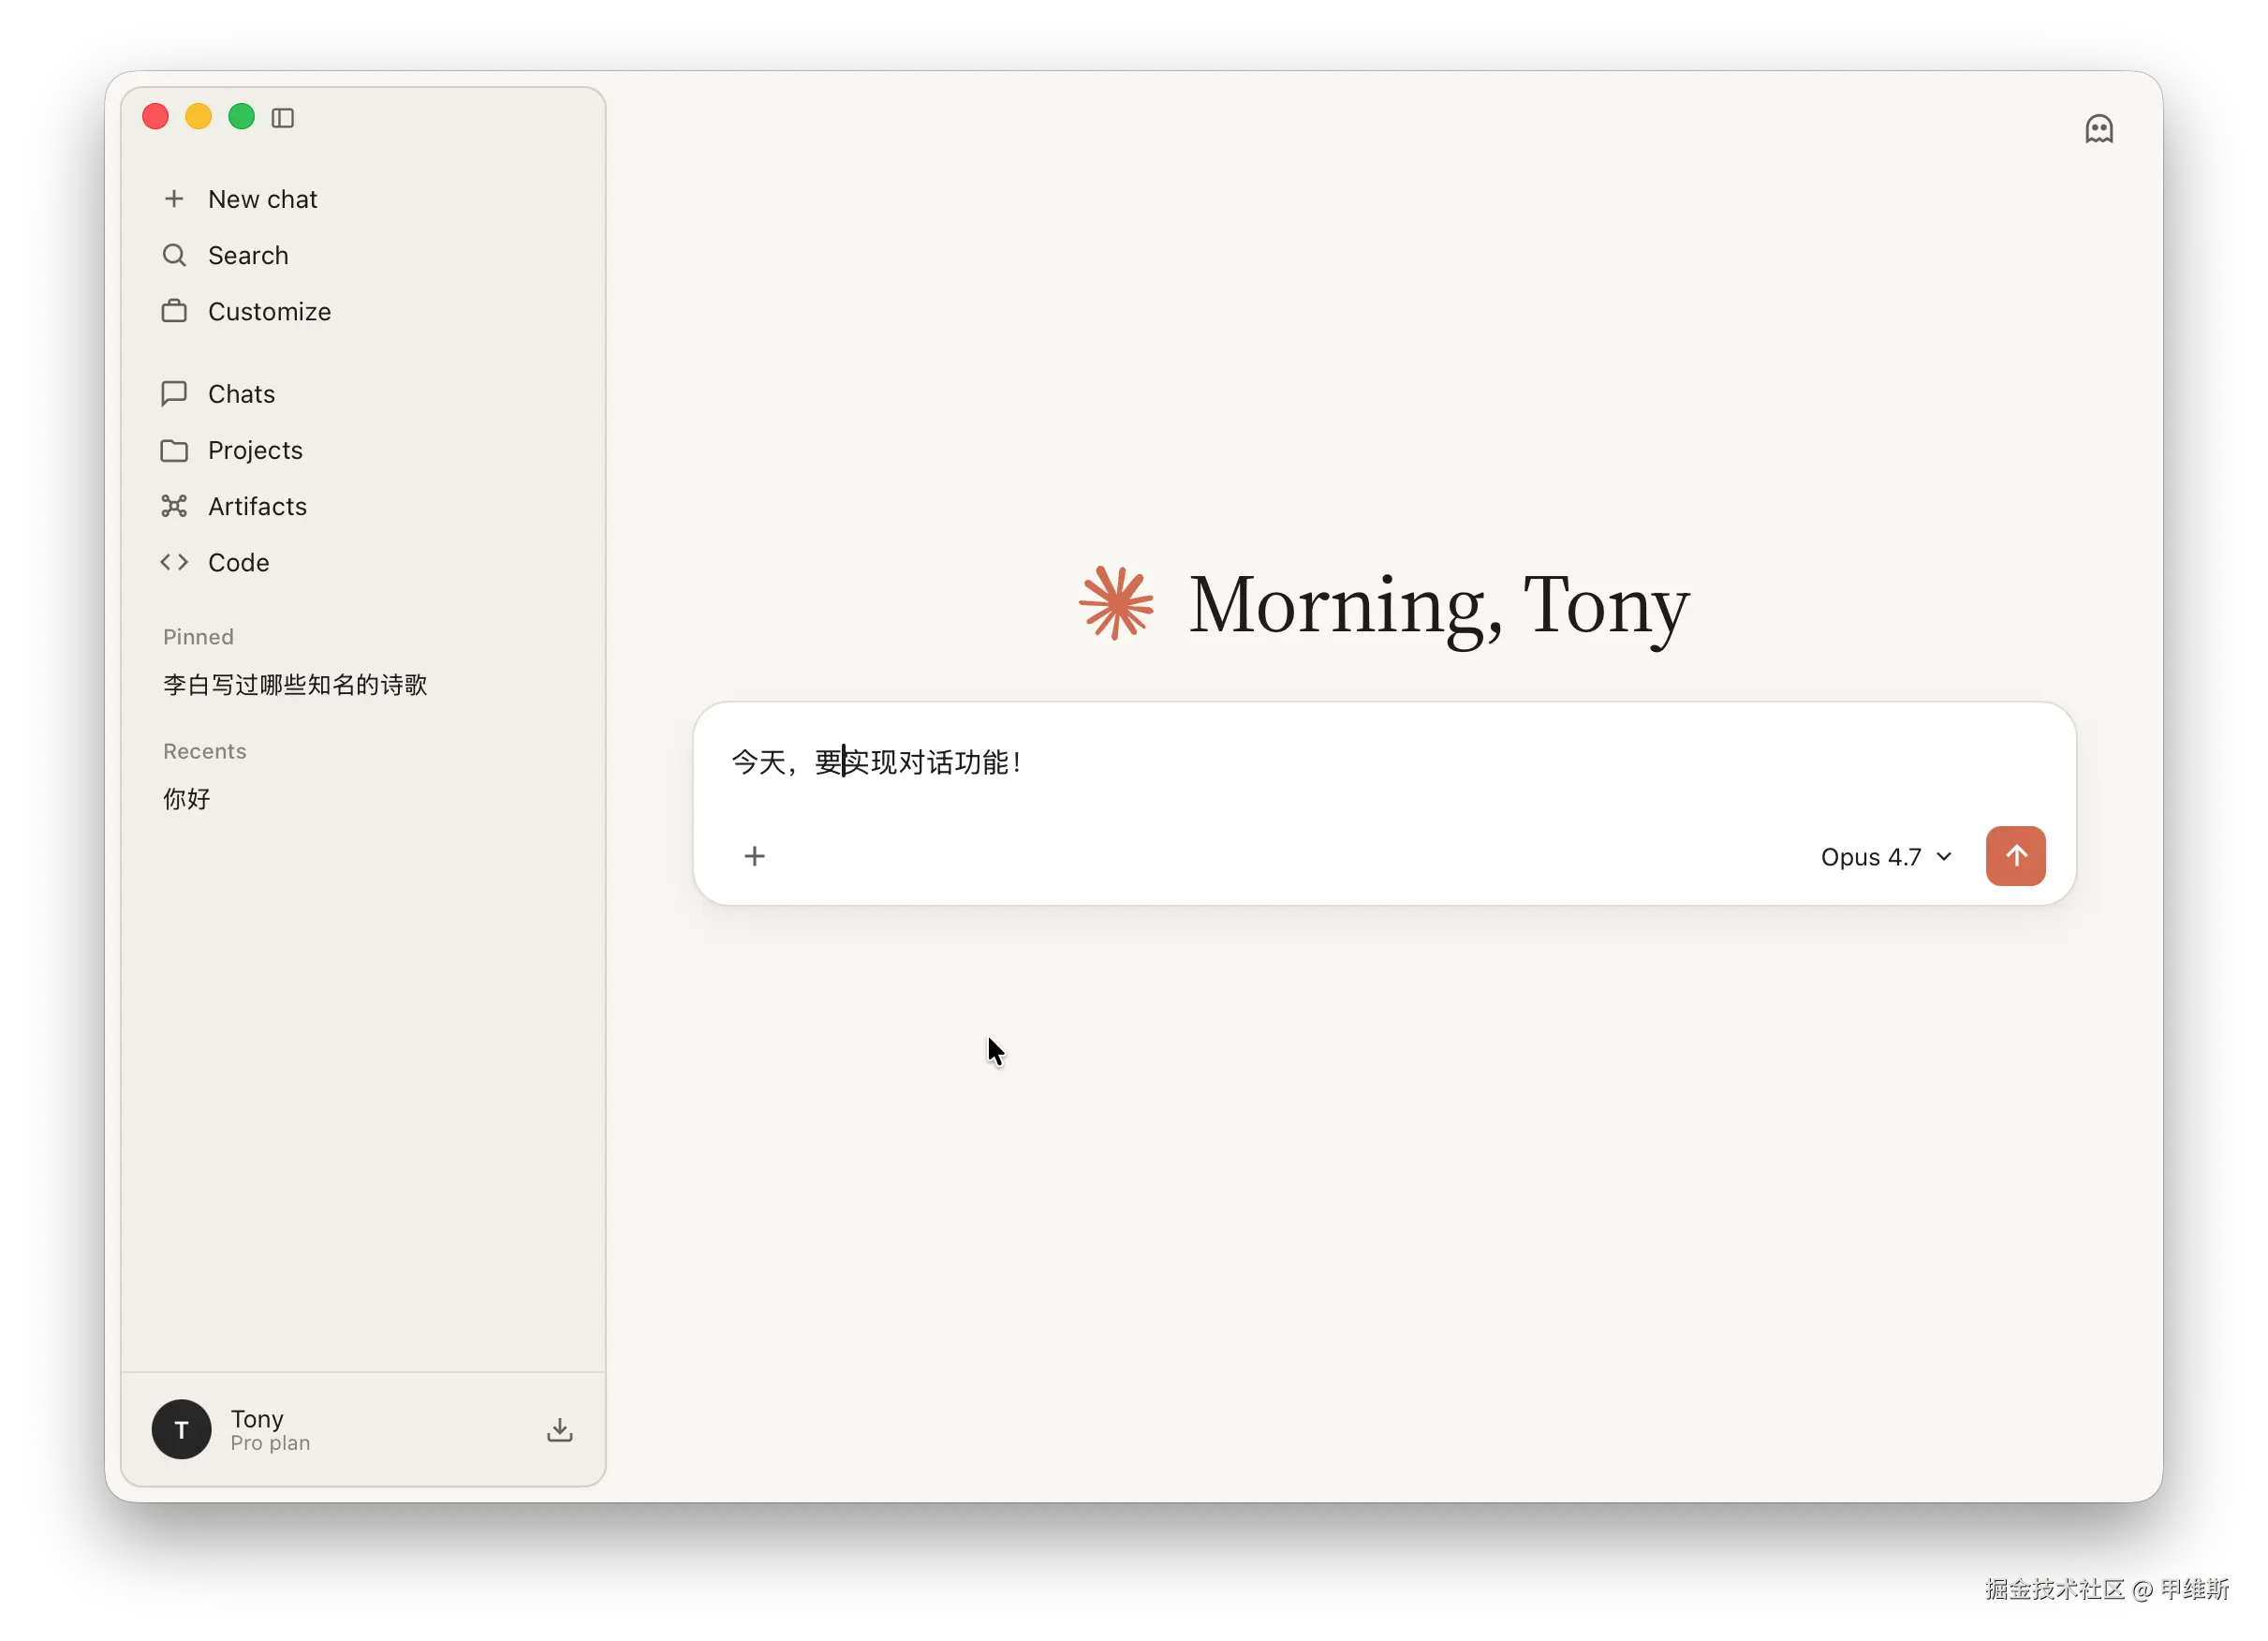Toggle the sidebar collapse icon
This screenshot has width=2268, height=1641.
click(x=283, y=118)
